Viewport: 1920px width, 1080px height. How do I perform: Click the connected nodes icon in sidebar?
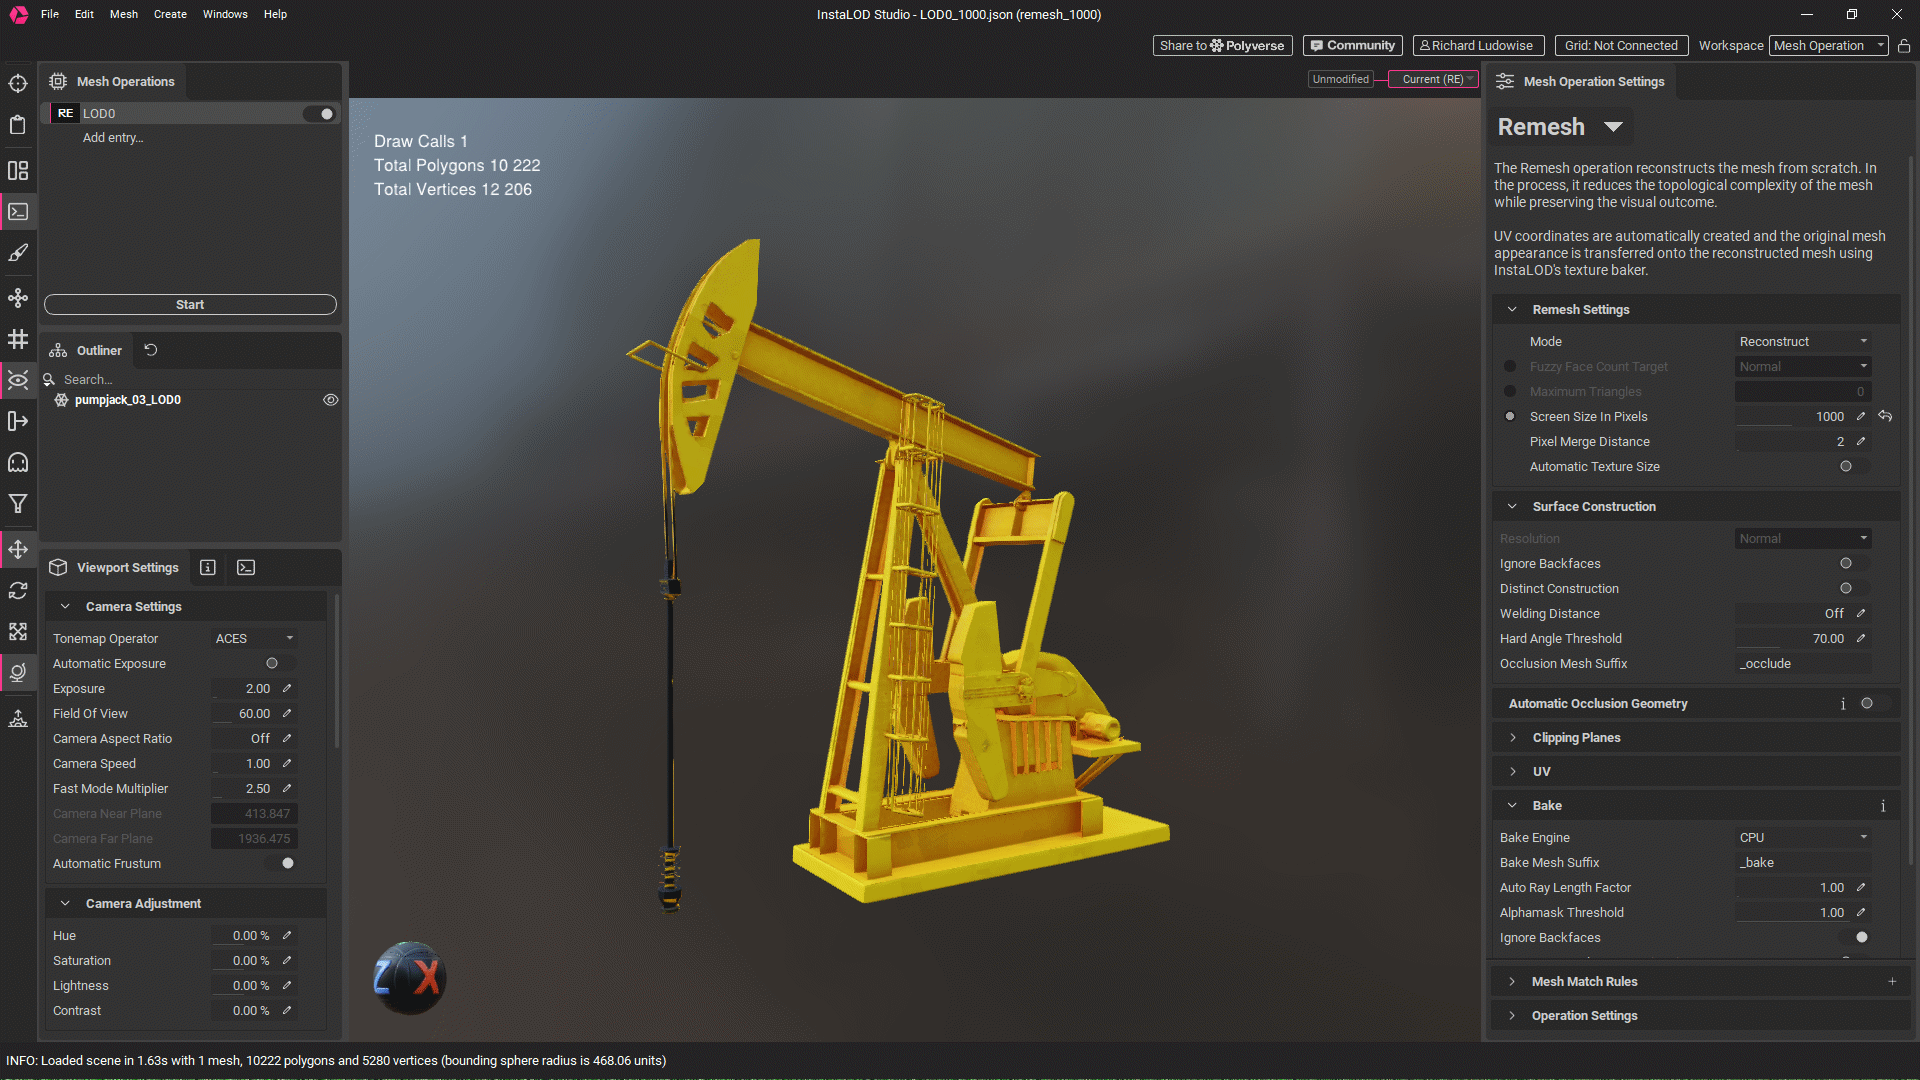18,298
